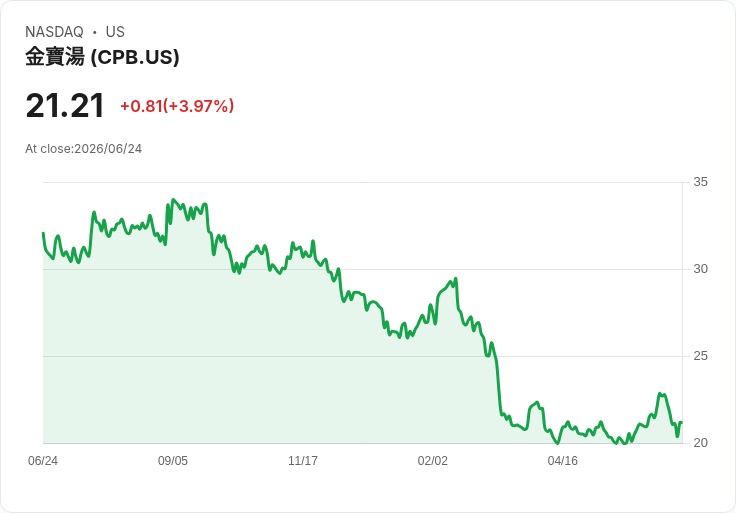Click the chart's February local peak near 30
Image resolution: width=736 pixels, height=513 pixels.
click(455, 279)
